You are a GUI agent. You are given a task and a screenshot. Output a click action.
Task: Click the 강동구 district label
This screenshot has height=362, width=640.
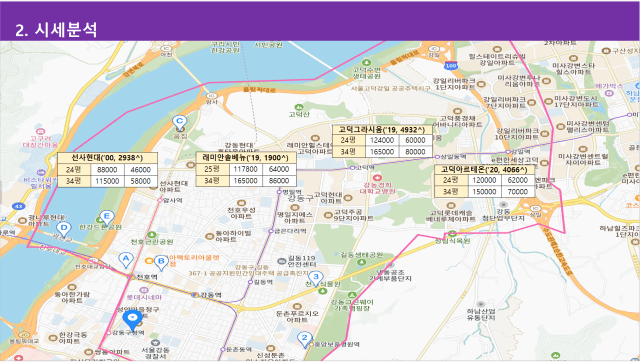pos(300,198)
